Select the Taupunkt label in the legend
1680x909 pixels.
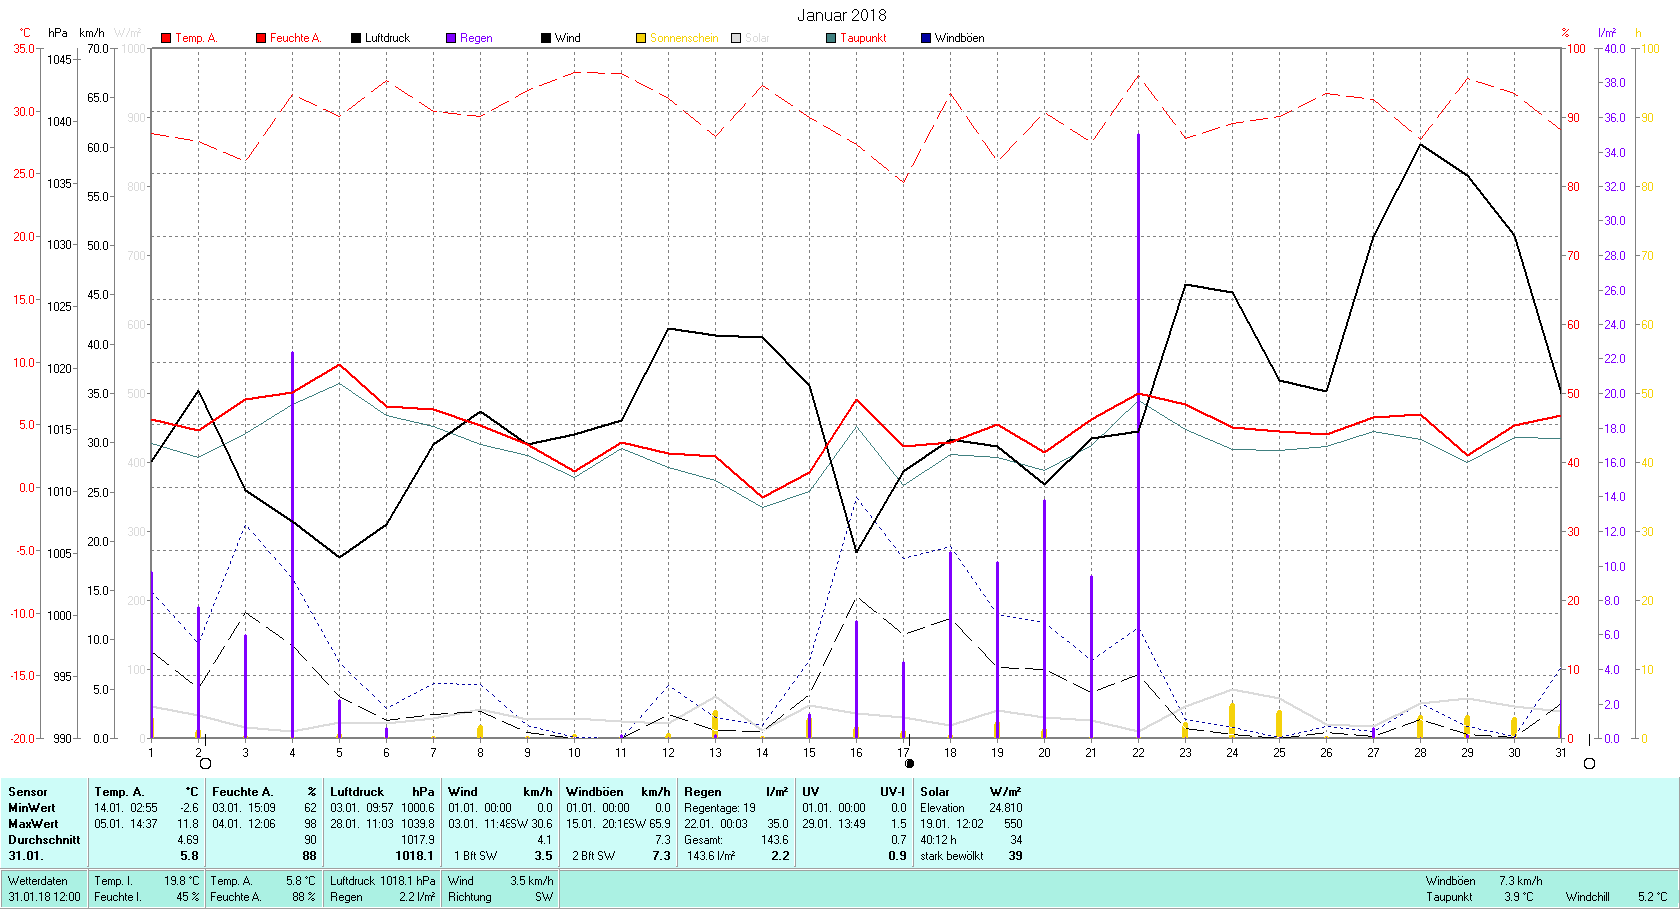click(863, 38)
